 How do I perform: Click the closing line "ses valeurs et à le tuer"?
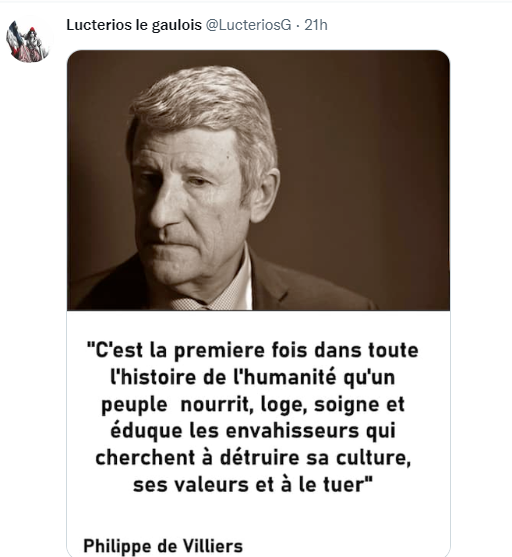coord(253,485)
